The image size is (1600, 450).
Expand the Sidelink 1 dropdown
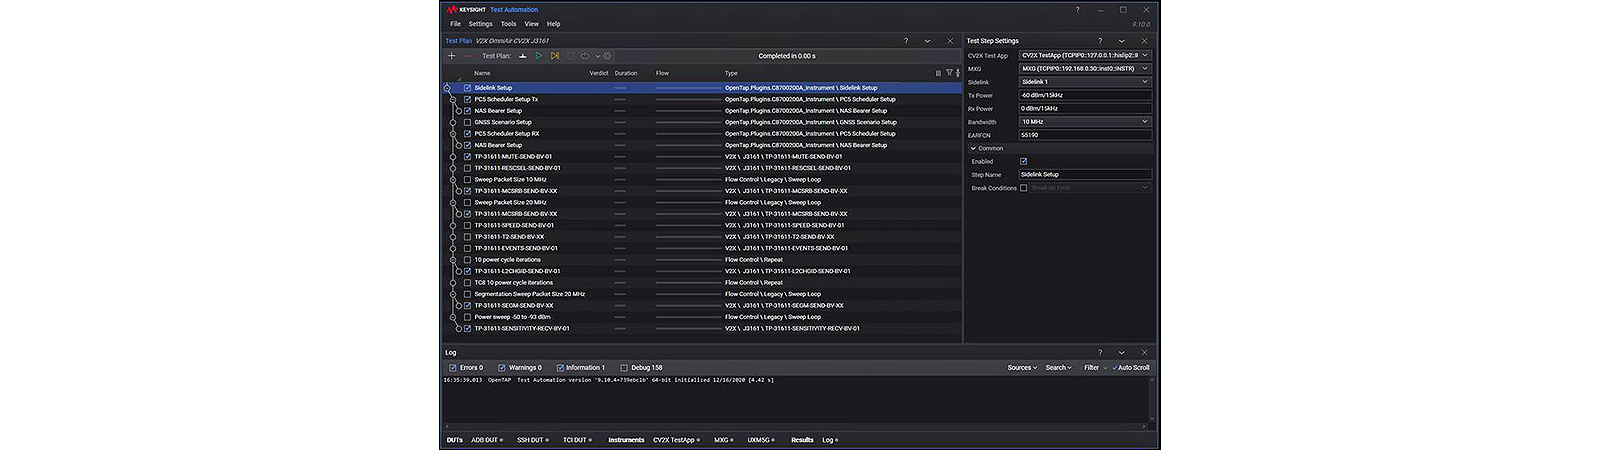[x=1085, y=82]
